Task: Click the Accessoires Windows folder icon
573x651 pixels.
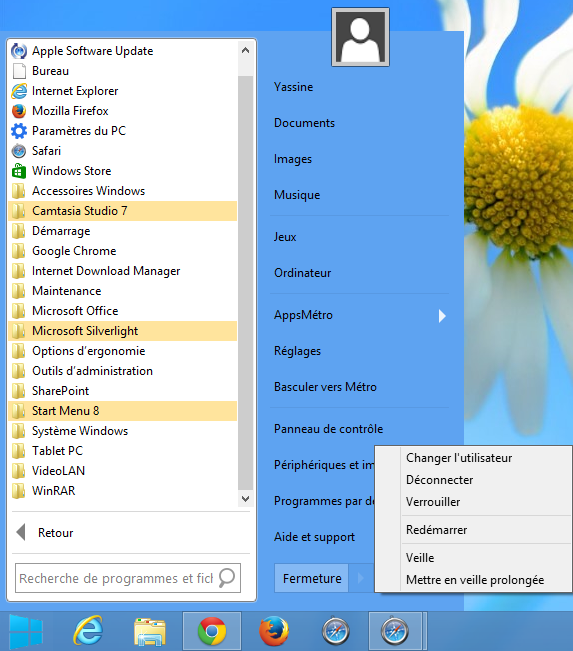Action: coord(19,191)
